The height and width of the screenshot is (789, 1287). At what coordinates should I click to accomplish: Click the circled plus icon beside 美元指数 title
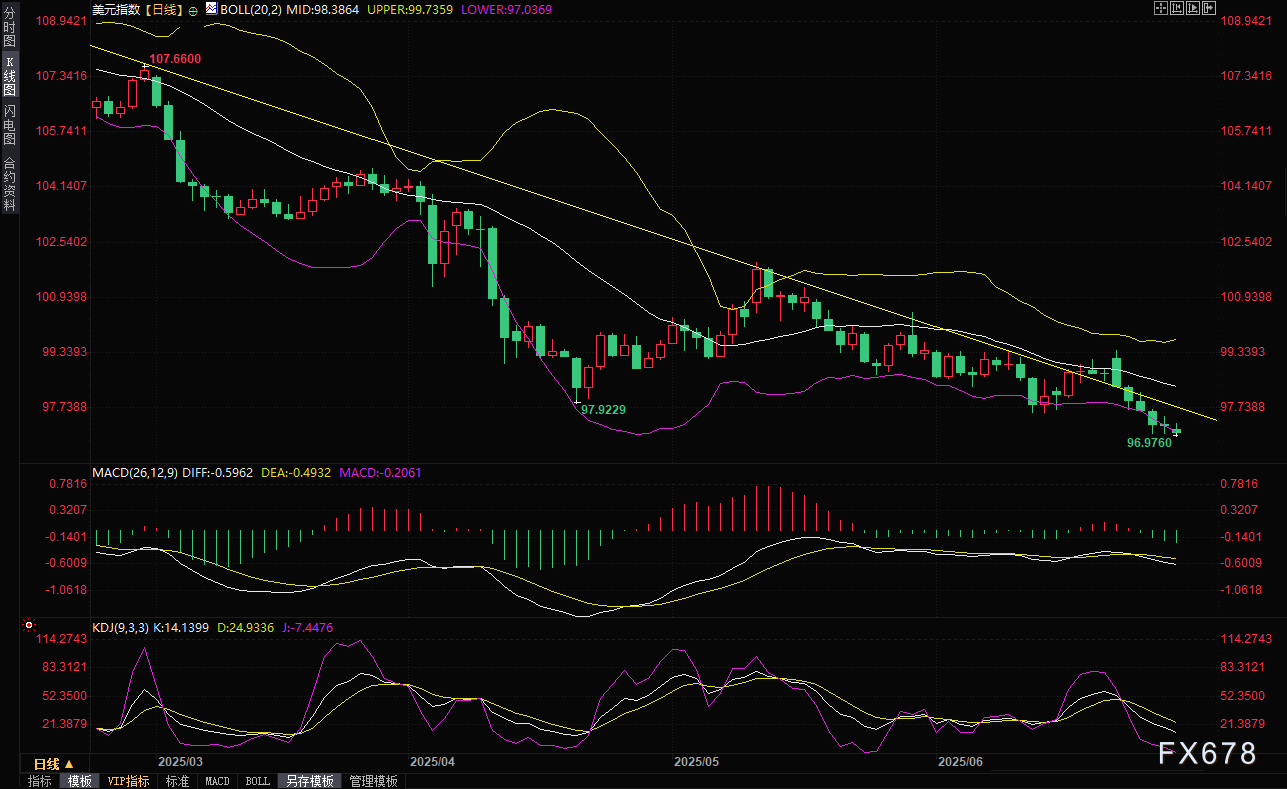tap(193, 9)
